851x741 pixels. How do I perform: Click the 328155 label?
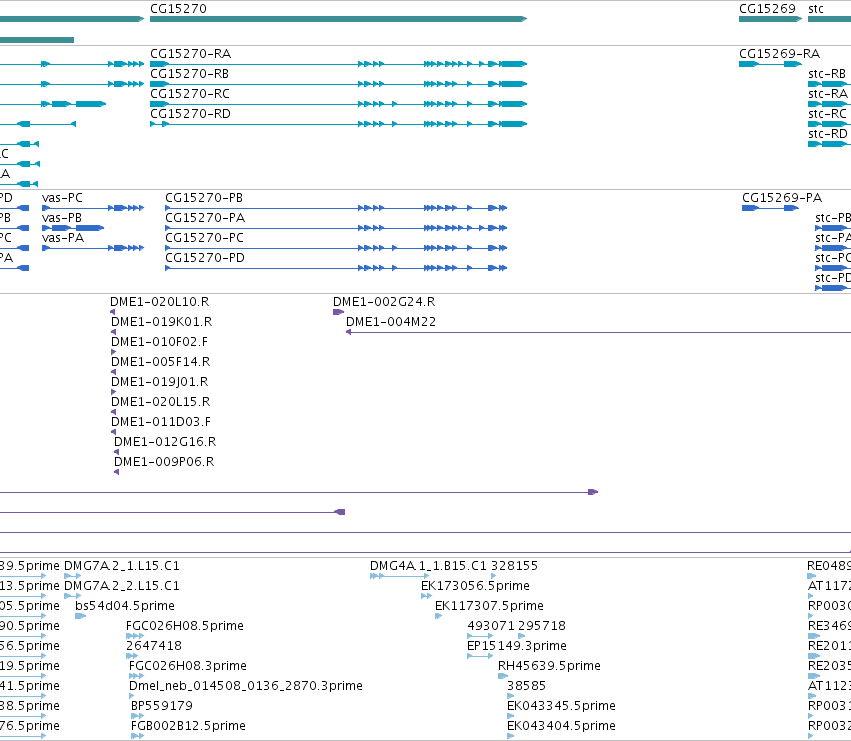pyautogui.click(x=515, y=566)
